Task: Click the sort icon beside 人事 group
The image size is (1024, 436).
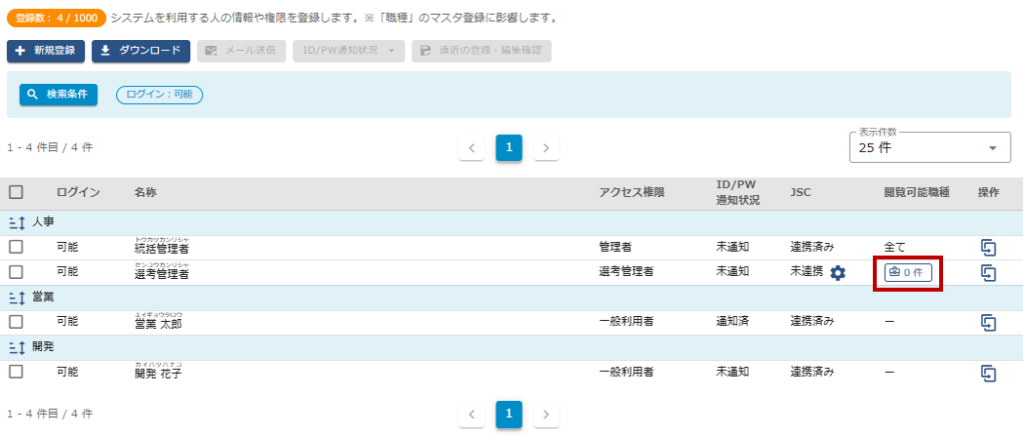Action: click(x=17, y=222)
